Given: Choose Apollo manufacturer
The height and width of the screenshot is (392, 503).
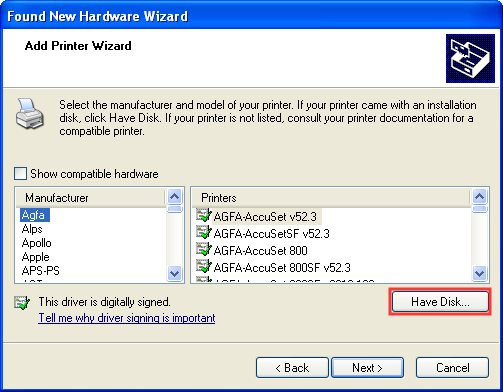Looking at the screenshot, I should [x=36, y=243].
